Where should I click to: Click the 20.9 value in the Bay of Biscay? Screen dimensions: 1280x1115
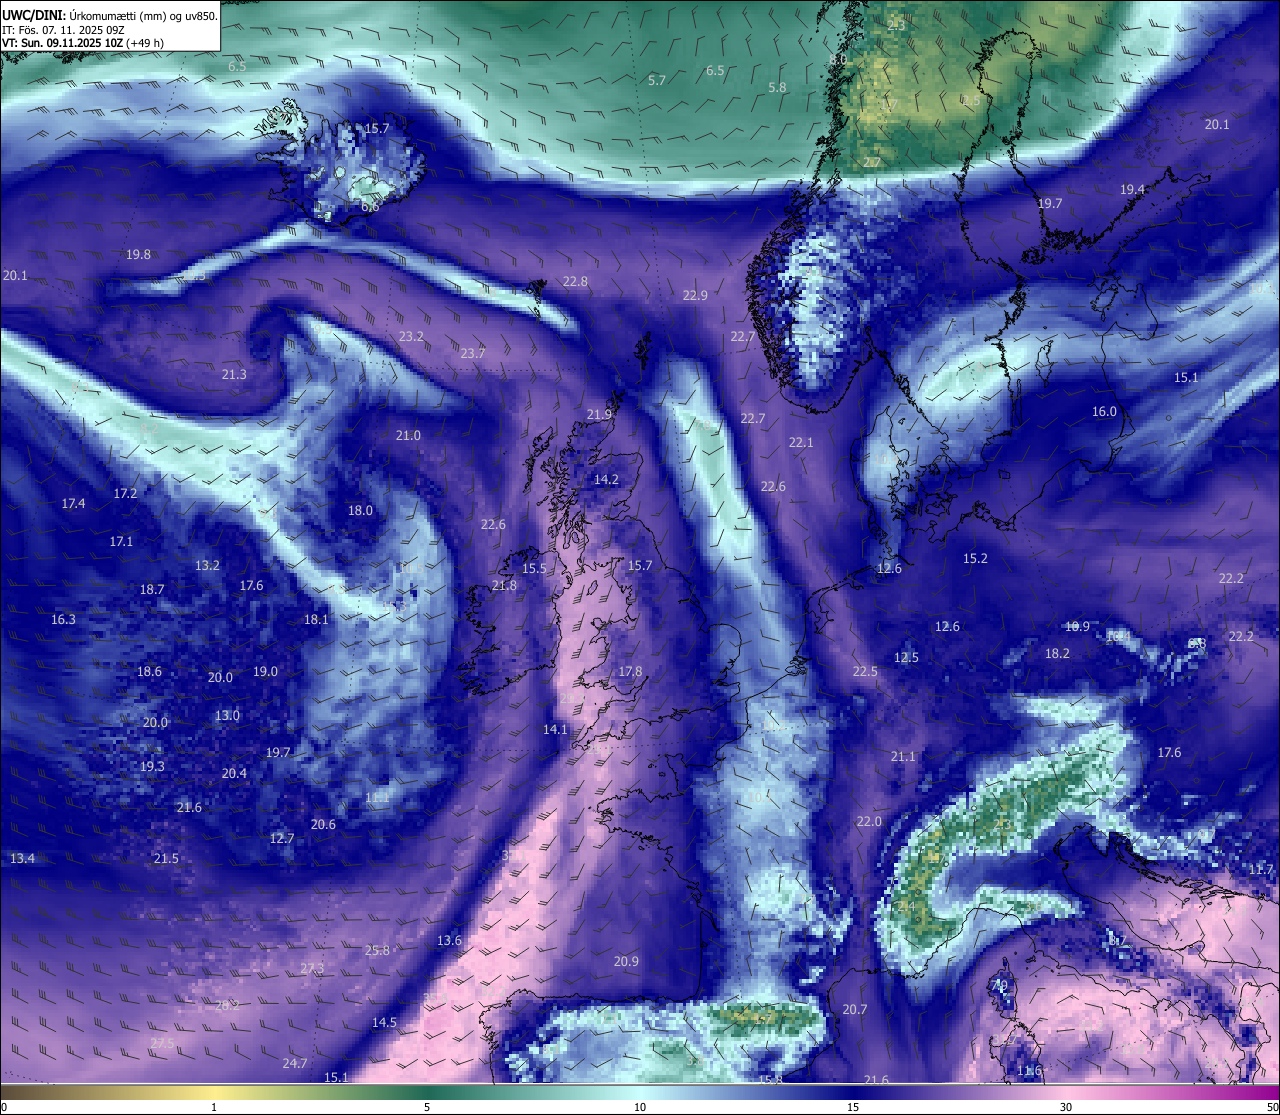tap(626, 961)
